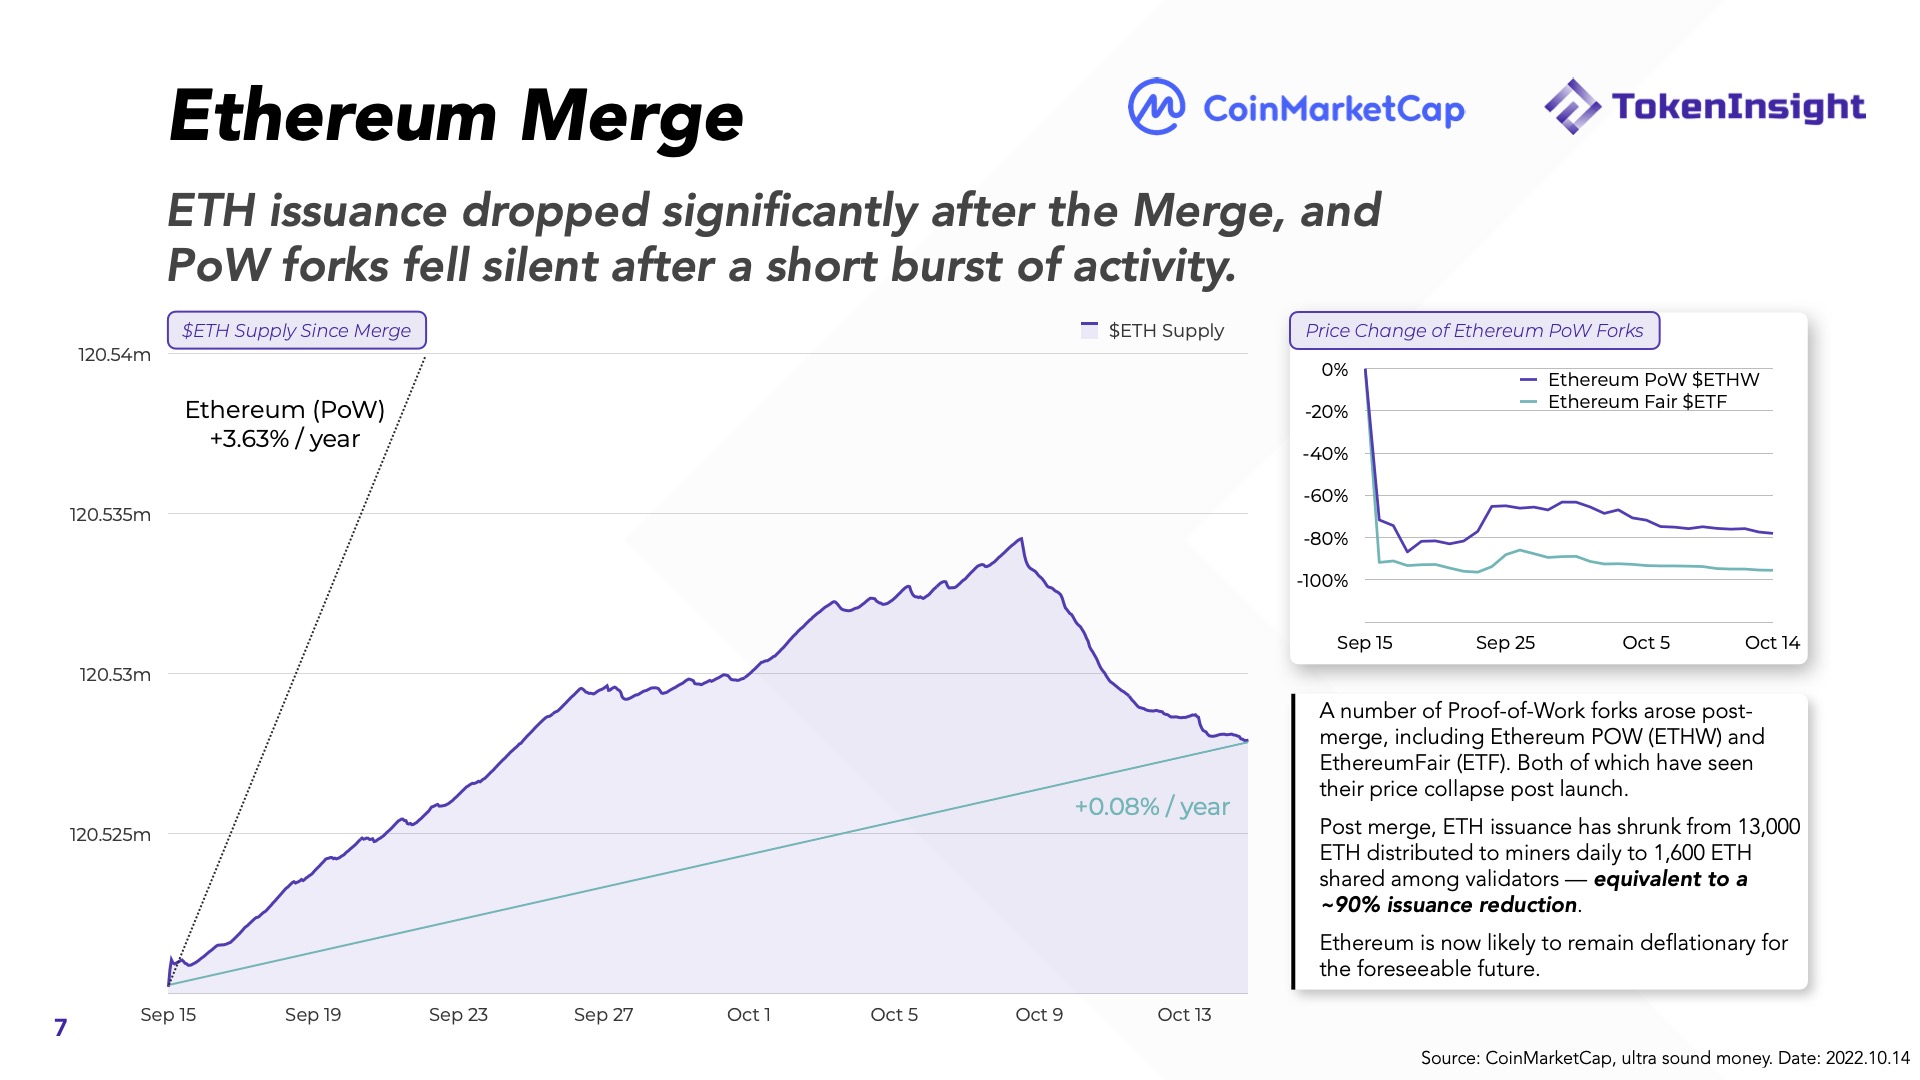
Task: Select the $ETH Supply Since Merge label
Action: coord(296,331)
